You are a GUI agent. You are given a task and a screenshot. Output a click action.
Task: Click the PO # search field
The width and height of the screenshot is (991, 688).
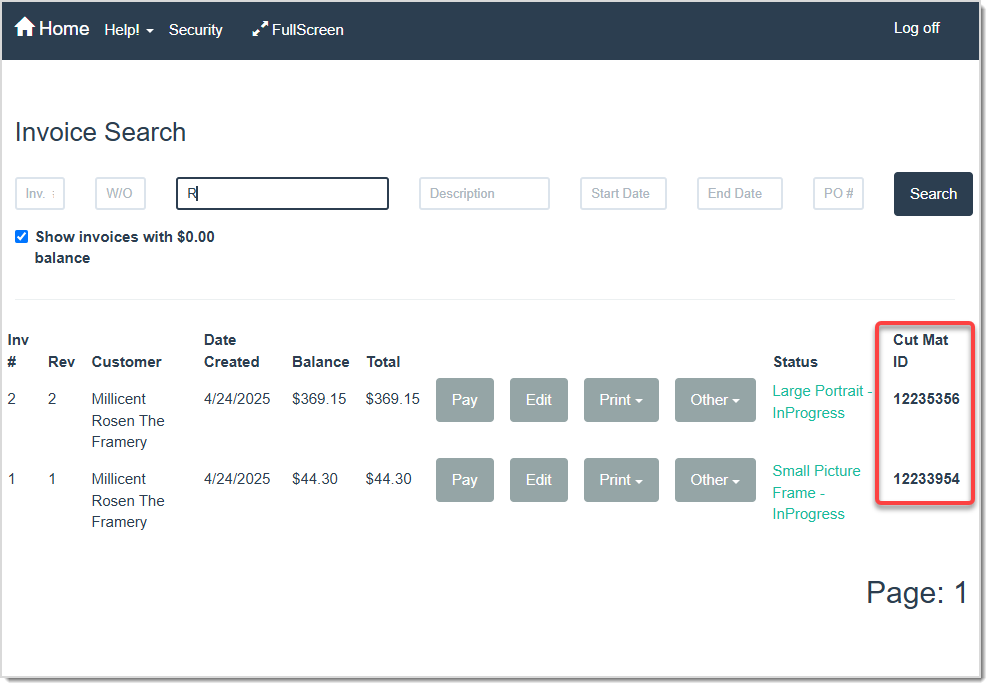838,193
